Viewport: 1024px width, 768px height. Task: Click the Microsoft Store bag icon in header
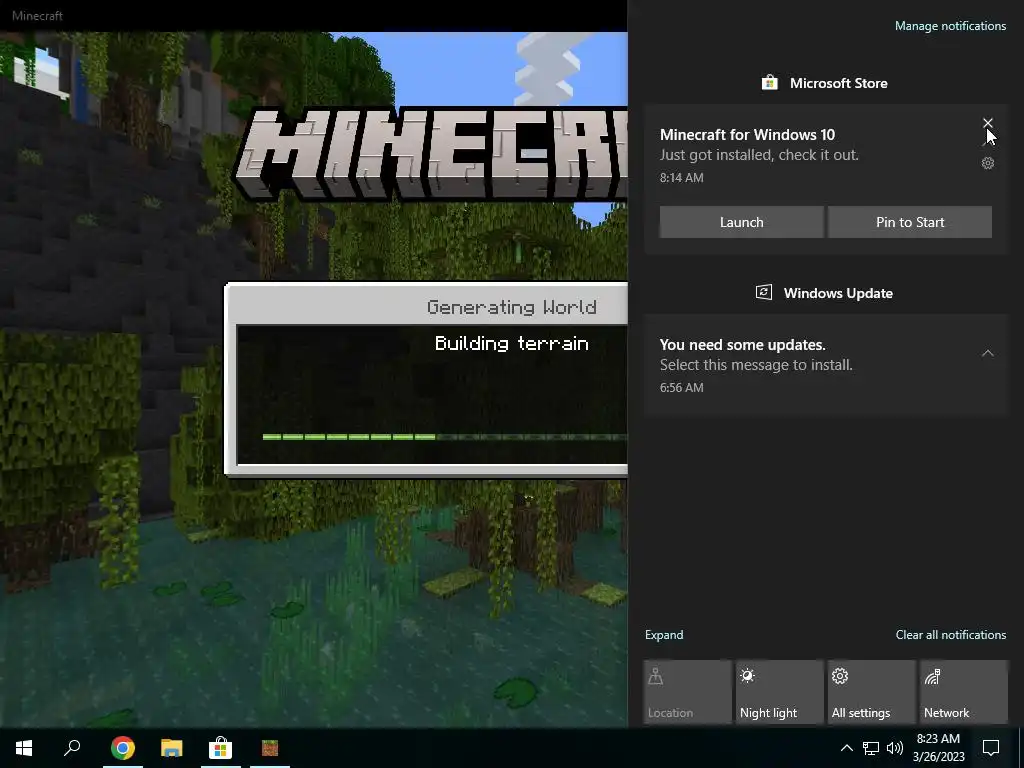769,83
